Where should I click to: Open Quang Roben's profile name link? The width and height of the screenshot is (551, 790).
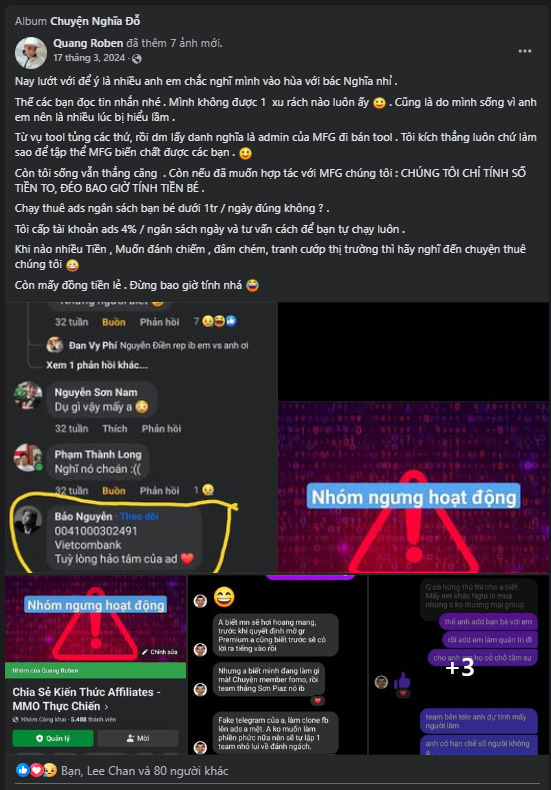tap(88, 43)
